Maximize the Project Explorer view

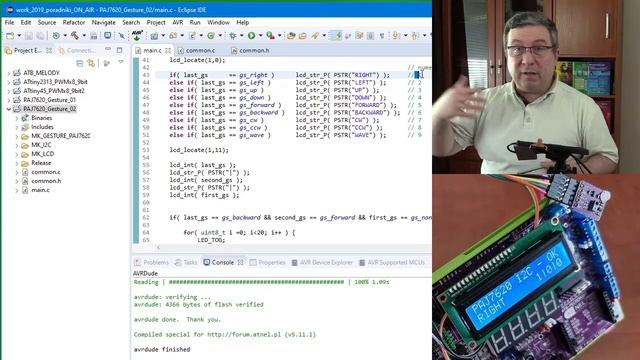click(120, 50)
